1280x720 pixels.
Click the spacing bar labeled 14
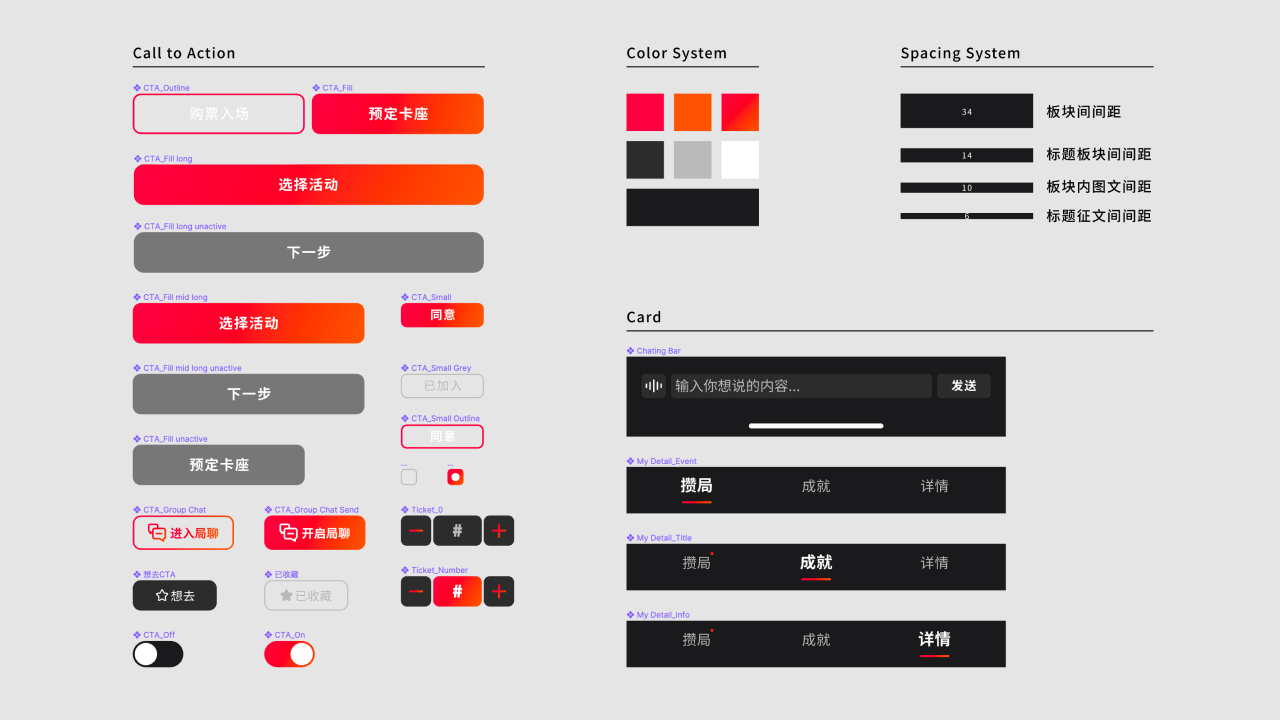pos(967,155)
